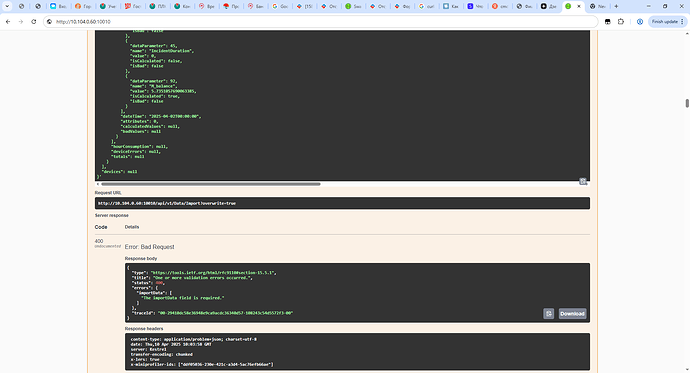The height and width of the screenshot is (373, 690).
Task: Copy response body with clipboard icon
Action: pos(548,314)
